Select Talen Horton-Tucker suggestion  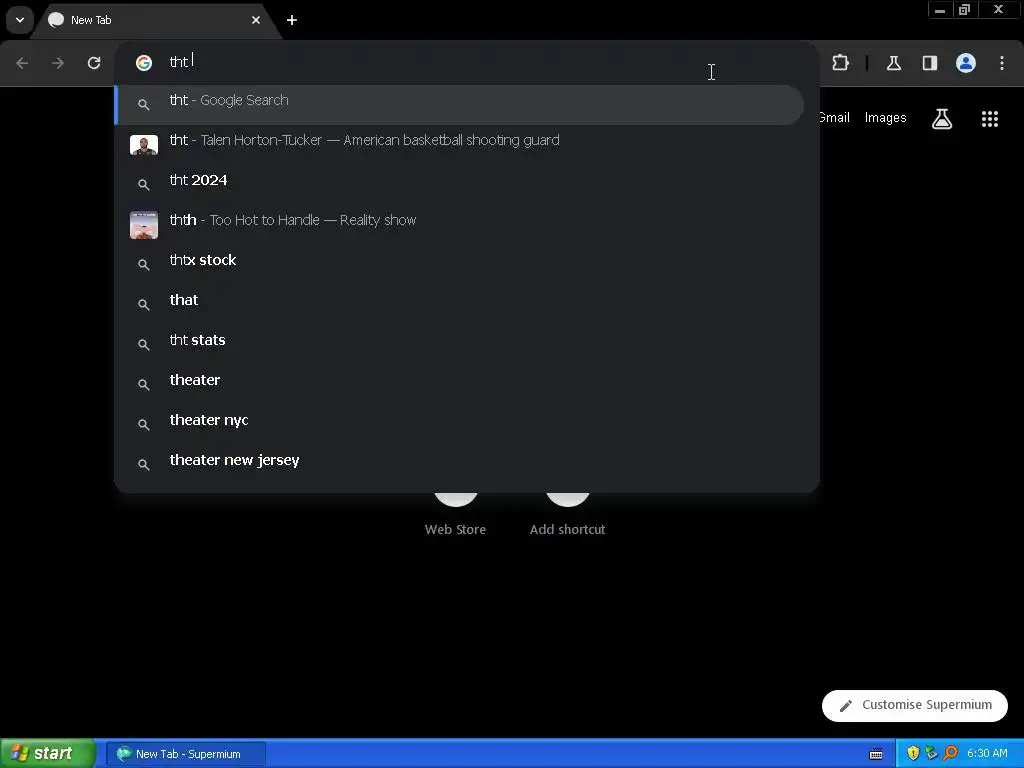pos(459,144)
